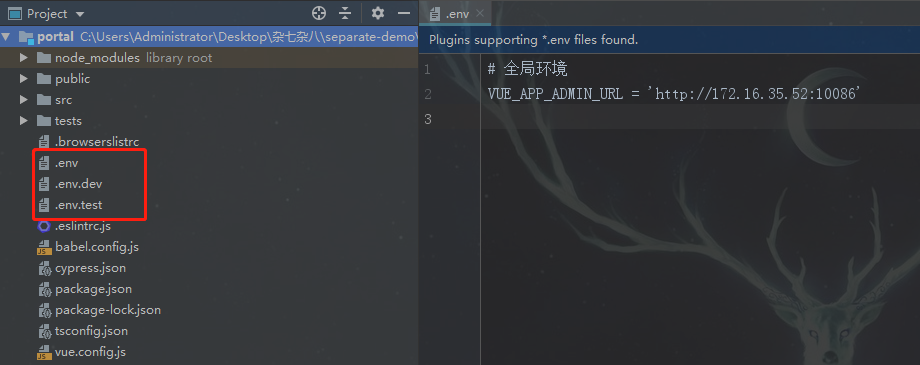Select .browserslistrc in the project tree
920x365 pixels.
pyautogui.click(x=97, y=141)
